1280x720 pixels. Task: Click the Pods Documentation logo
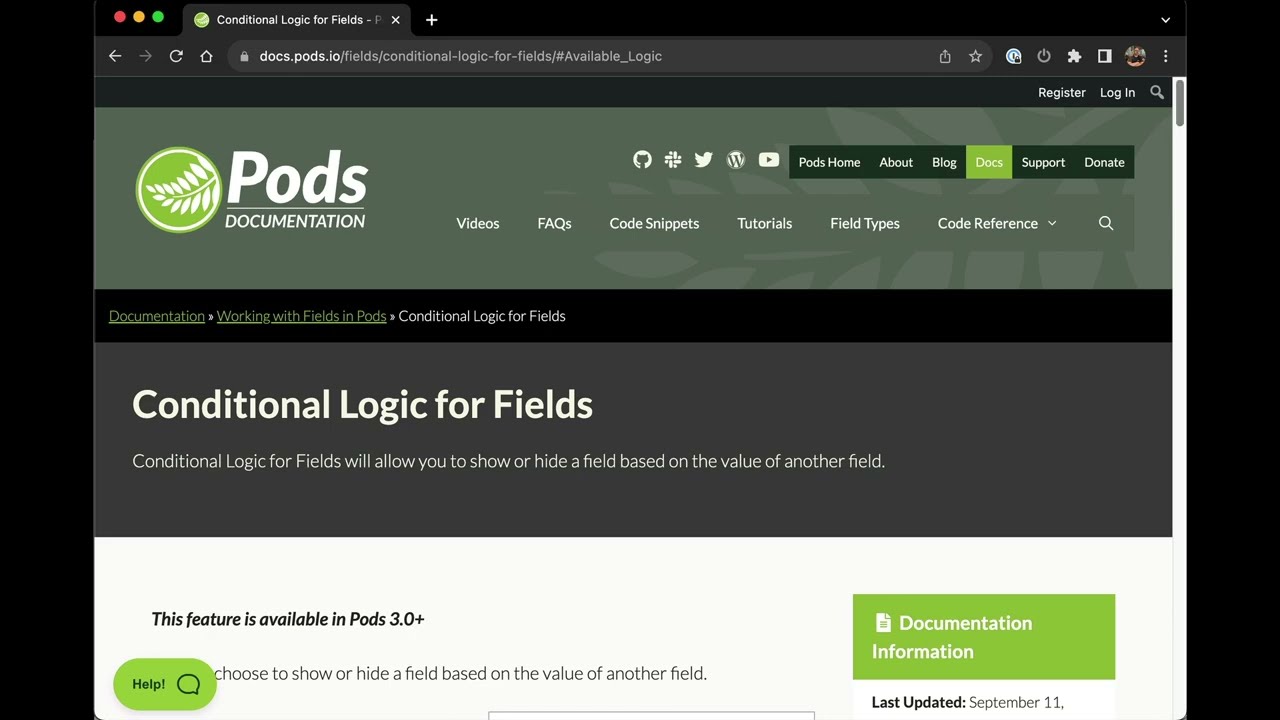pyautogui.click(x=252, y=190)
